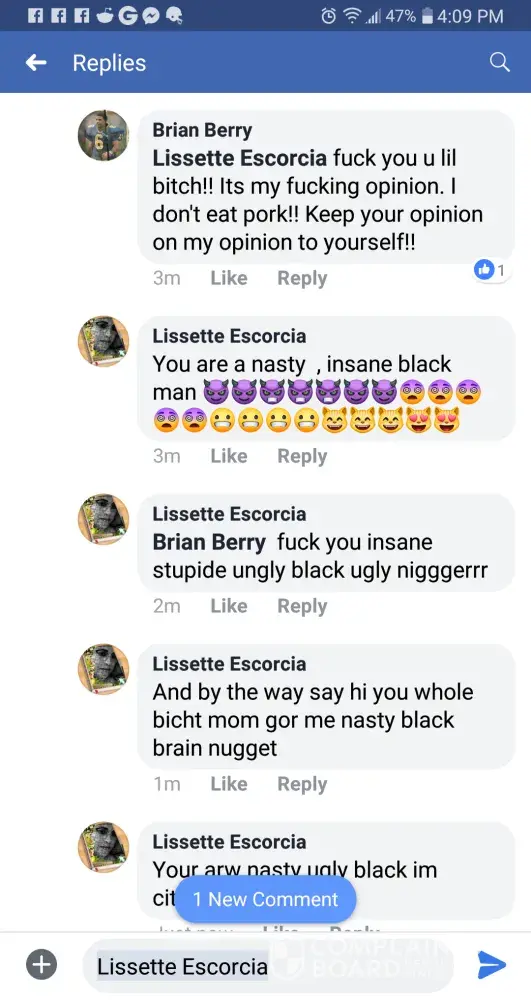Open the search magnifier icon
The width and height of the screenshot is (531, 1000).
500,62
